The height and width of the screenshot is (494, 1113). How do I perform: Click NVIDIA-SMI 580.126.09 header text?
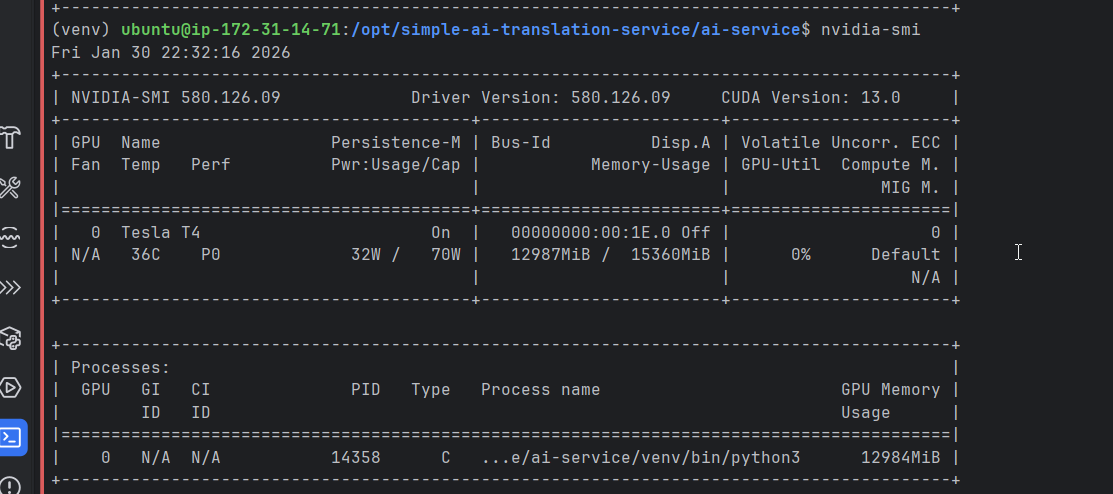coord(176,97)
